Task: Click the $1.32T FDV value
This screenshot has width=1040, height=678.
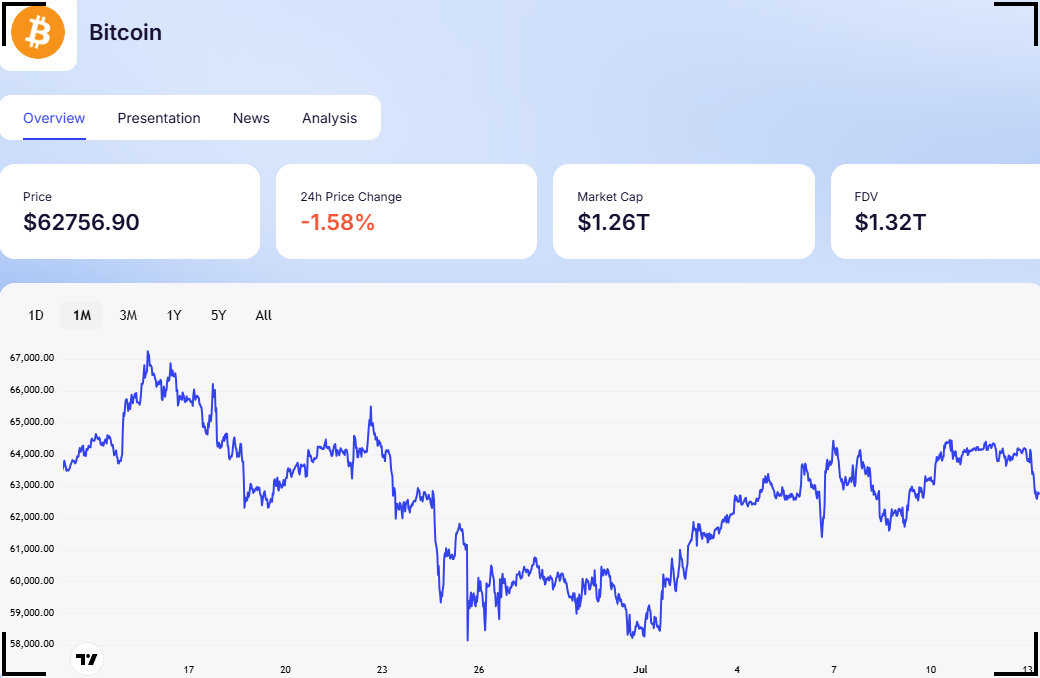Action: 890,222
